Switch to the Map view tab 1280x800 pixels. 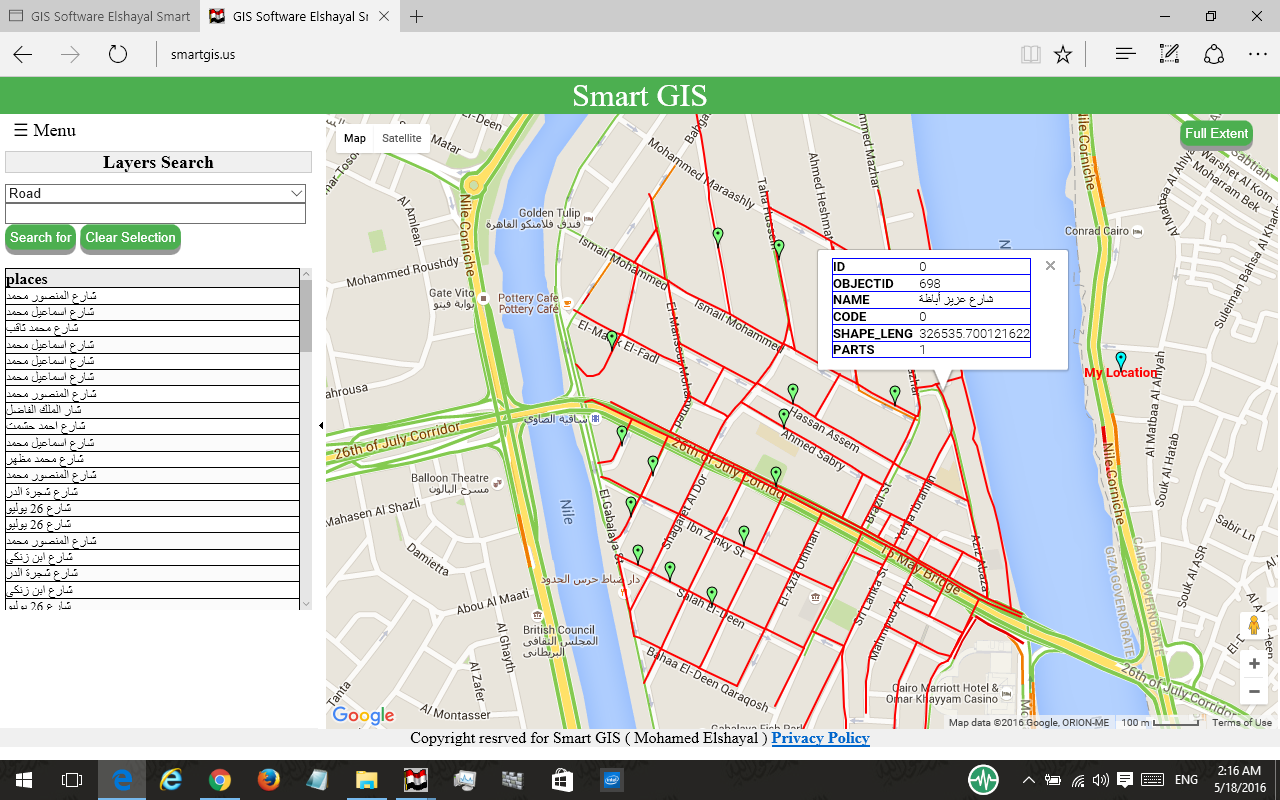355,138
